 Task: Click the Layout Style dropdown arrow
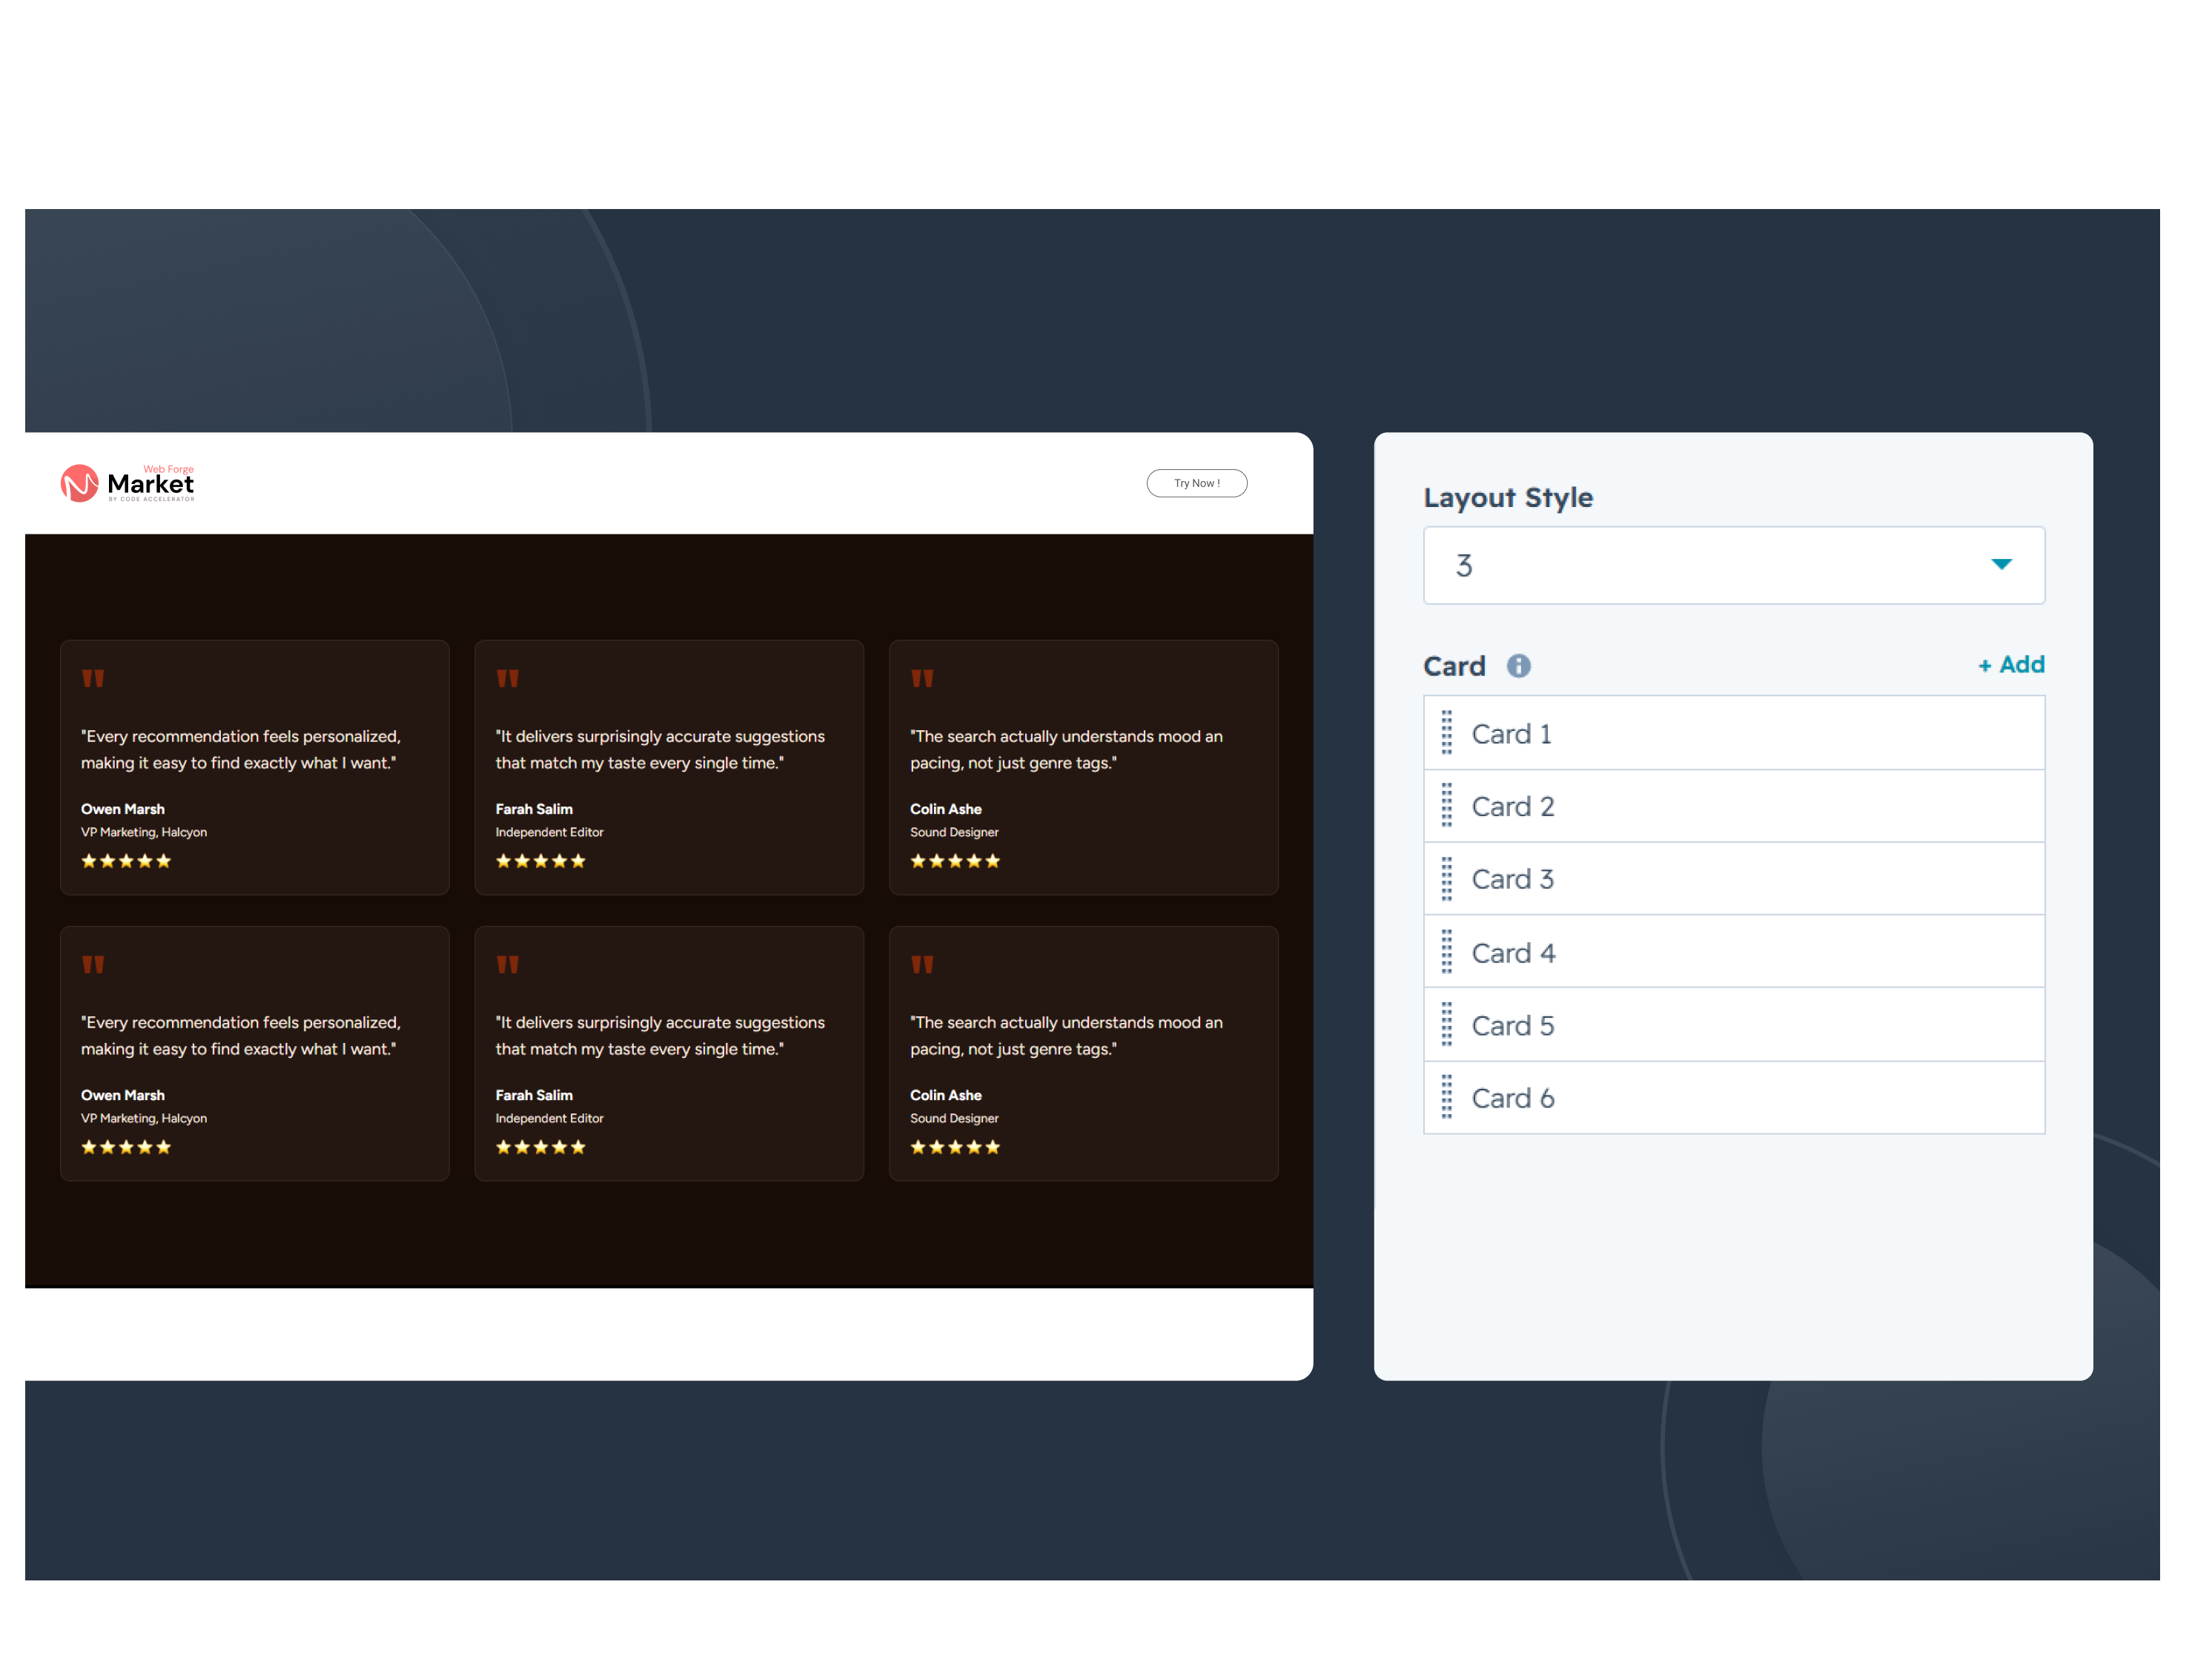[x=2001, y=565]
